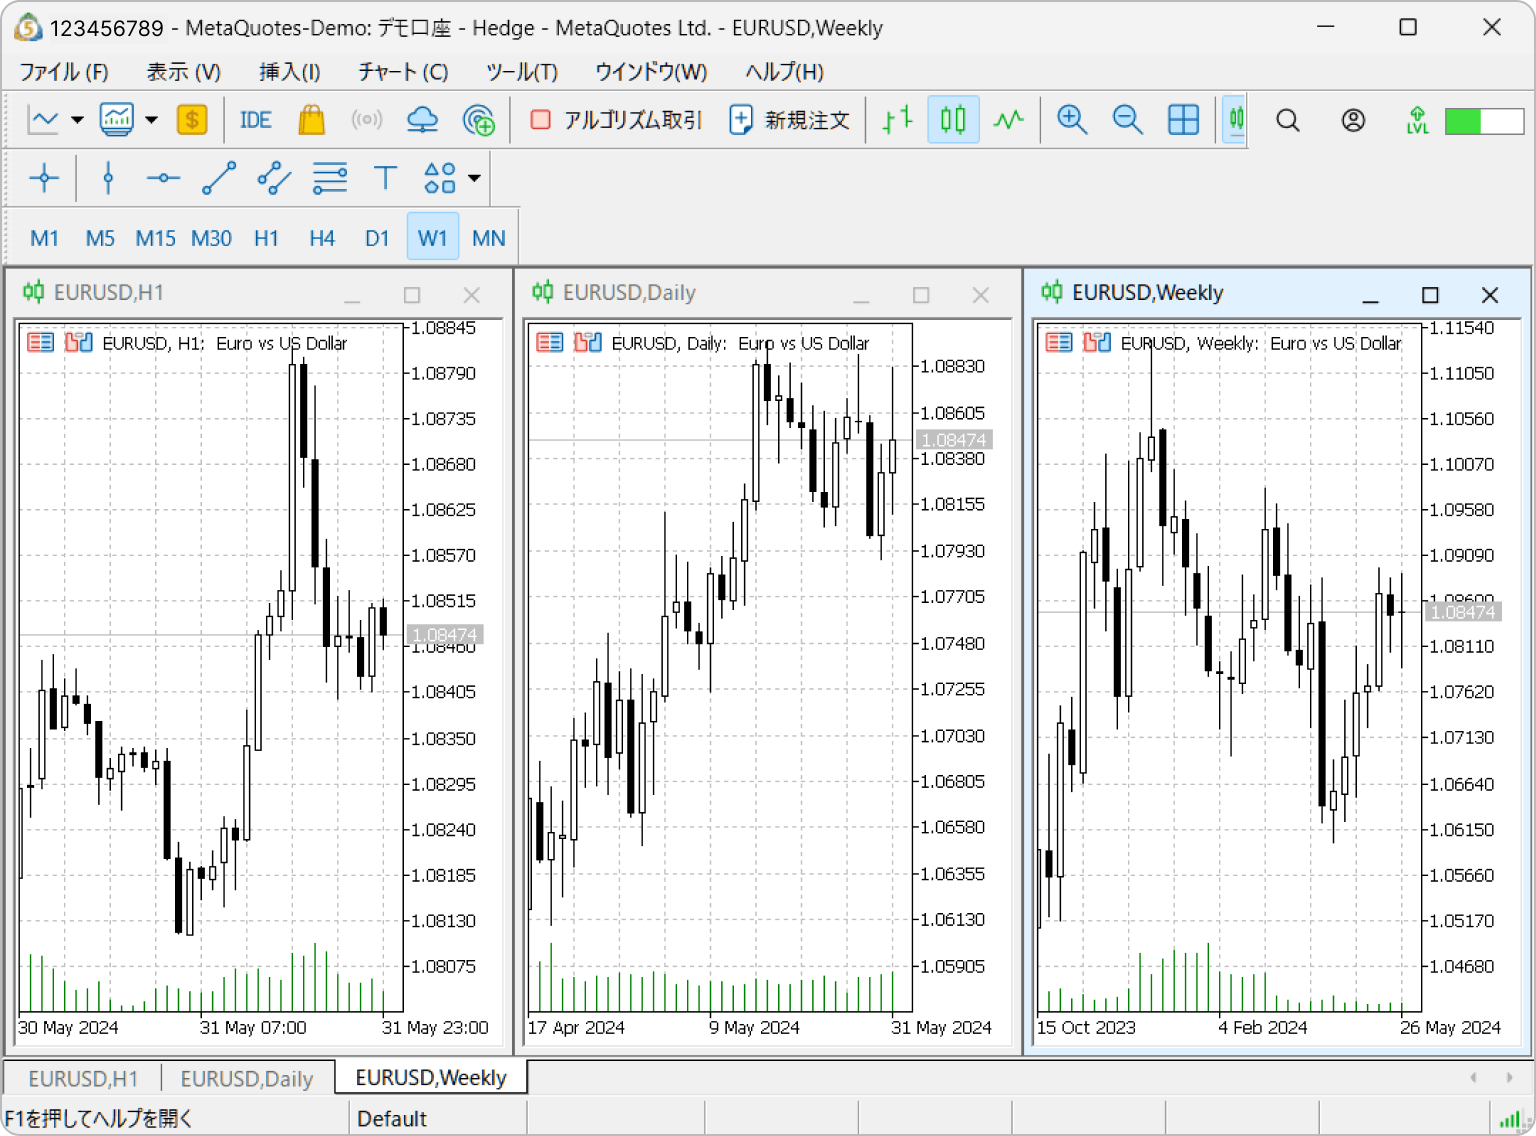Zoom out on the chart

[1127, 120]
